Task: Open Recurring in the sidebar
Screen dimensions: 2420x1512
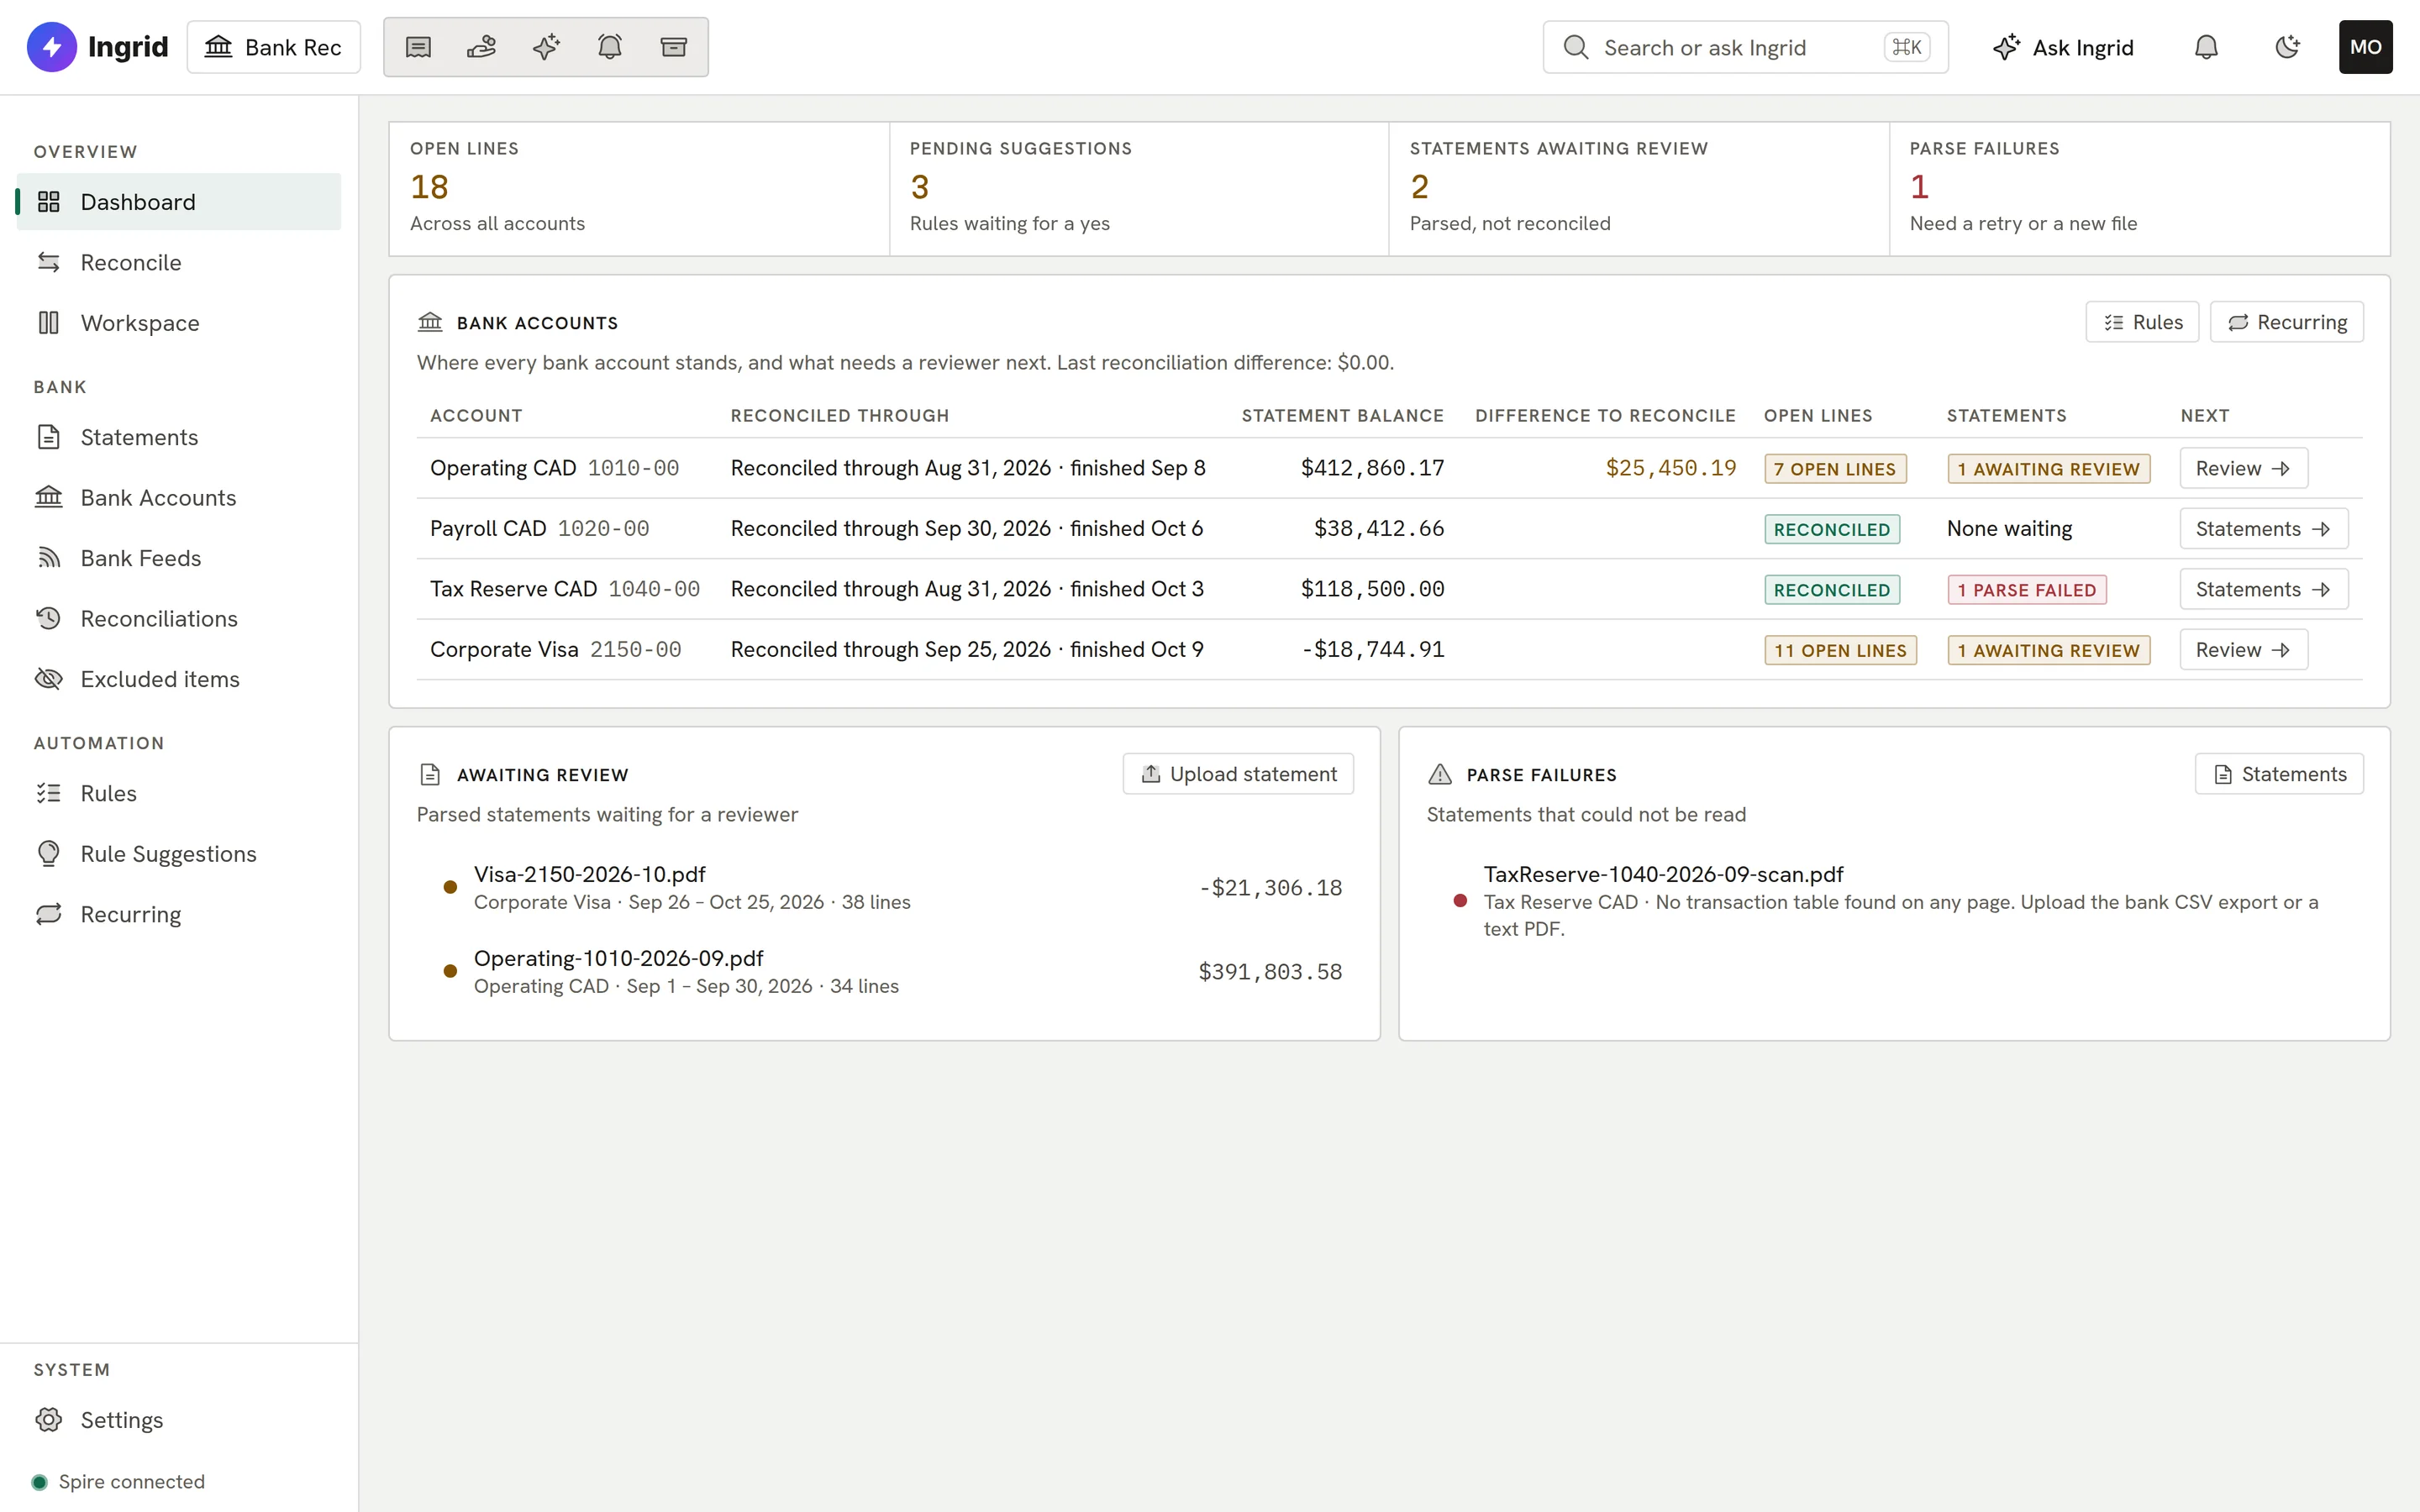Action: click(179, 914)
